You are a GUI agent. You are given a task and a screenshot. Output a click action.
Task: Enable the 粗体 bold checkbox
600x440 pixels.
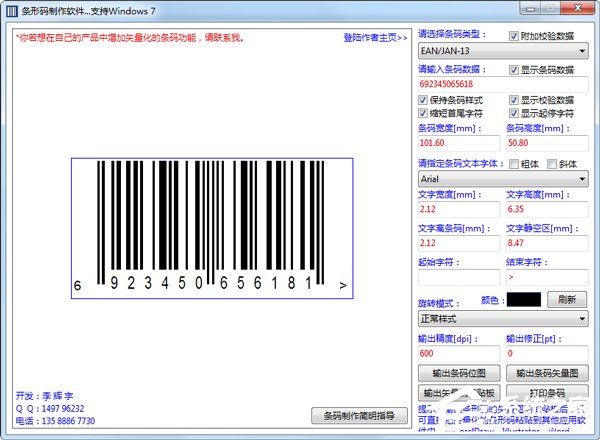coord(514,164)
